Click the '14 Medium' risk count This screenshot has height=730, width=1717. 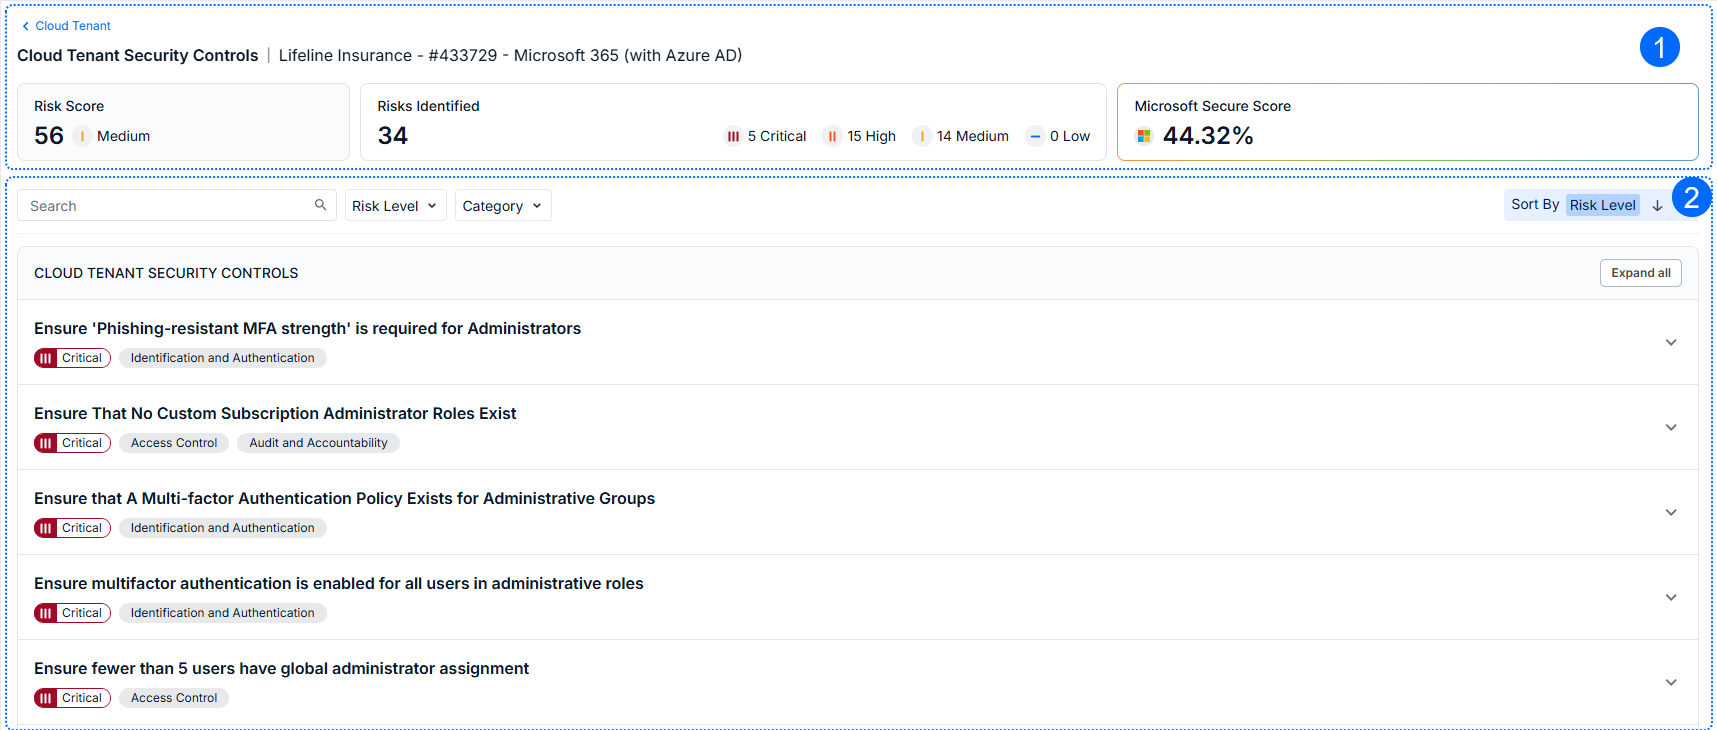(973, 136)
